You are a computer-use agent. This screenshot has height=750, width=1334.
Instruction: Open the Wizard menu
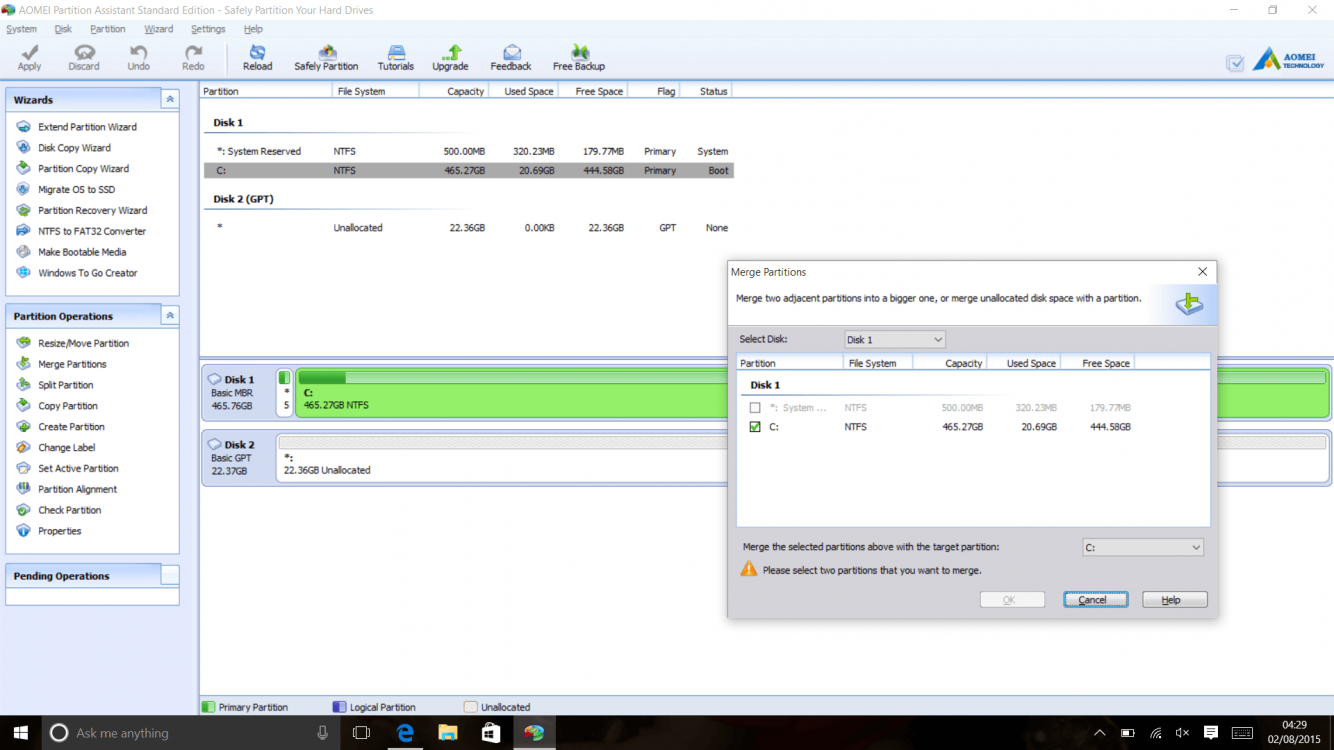(x=158, y=29)
